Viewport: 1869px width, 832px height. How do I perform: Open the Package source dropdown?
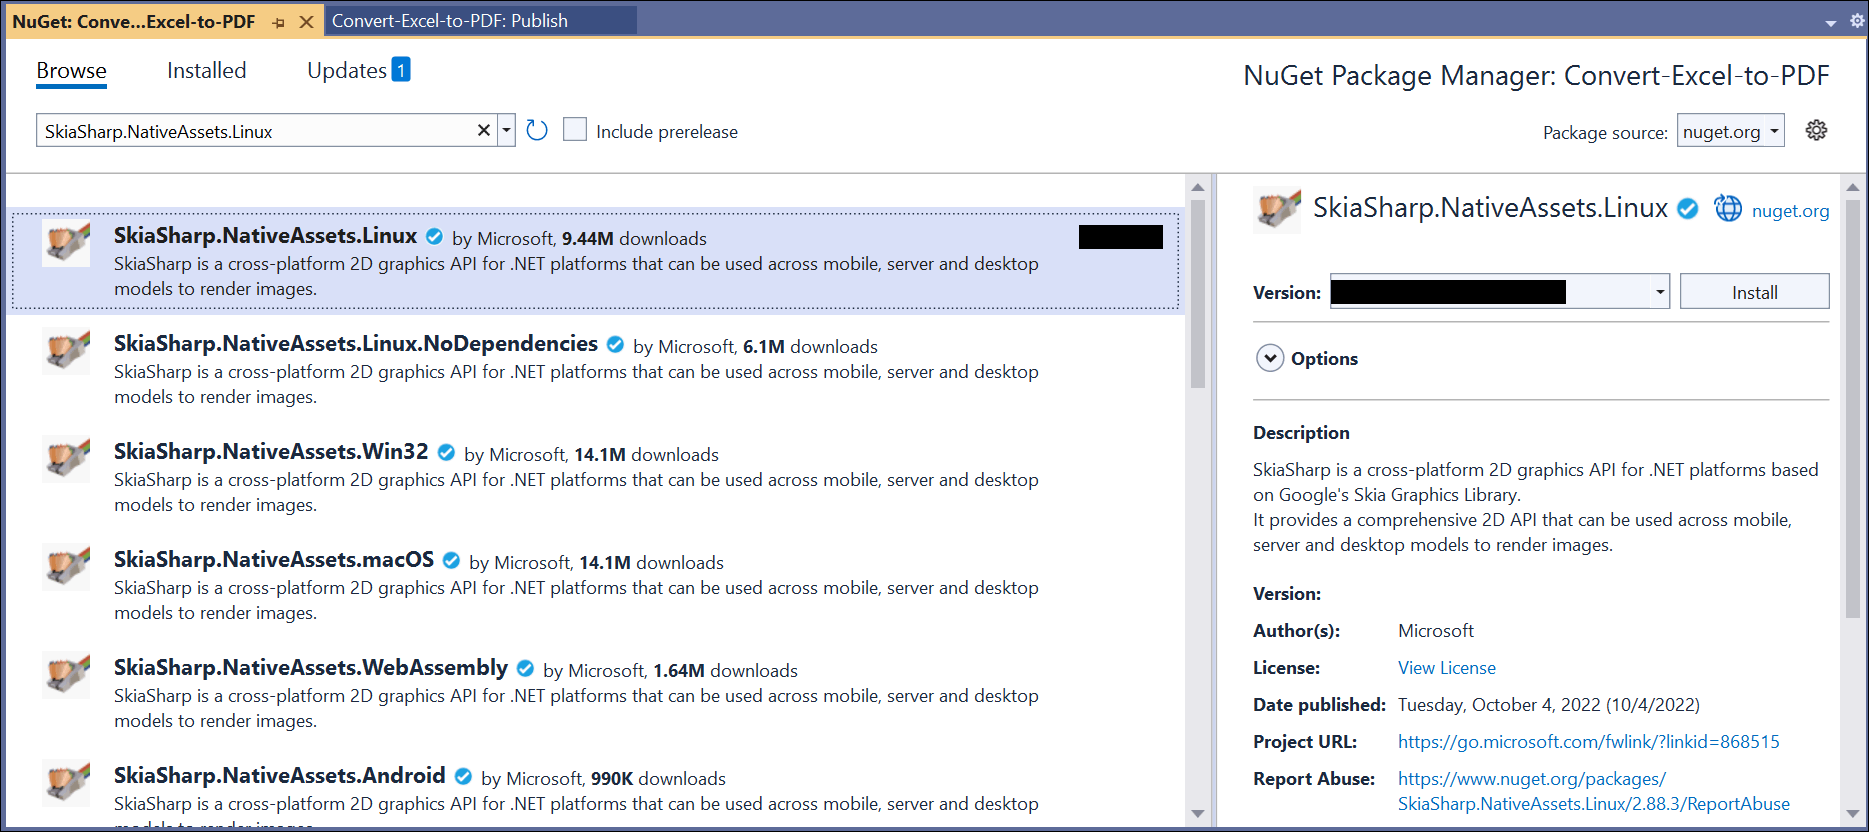tap(1730, 131)
